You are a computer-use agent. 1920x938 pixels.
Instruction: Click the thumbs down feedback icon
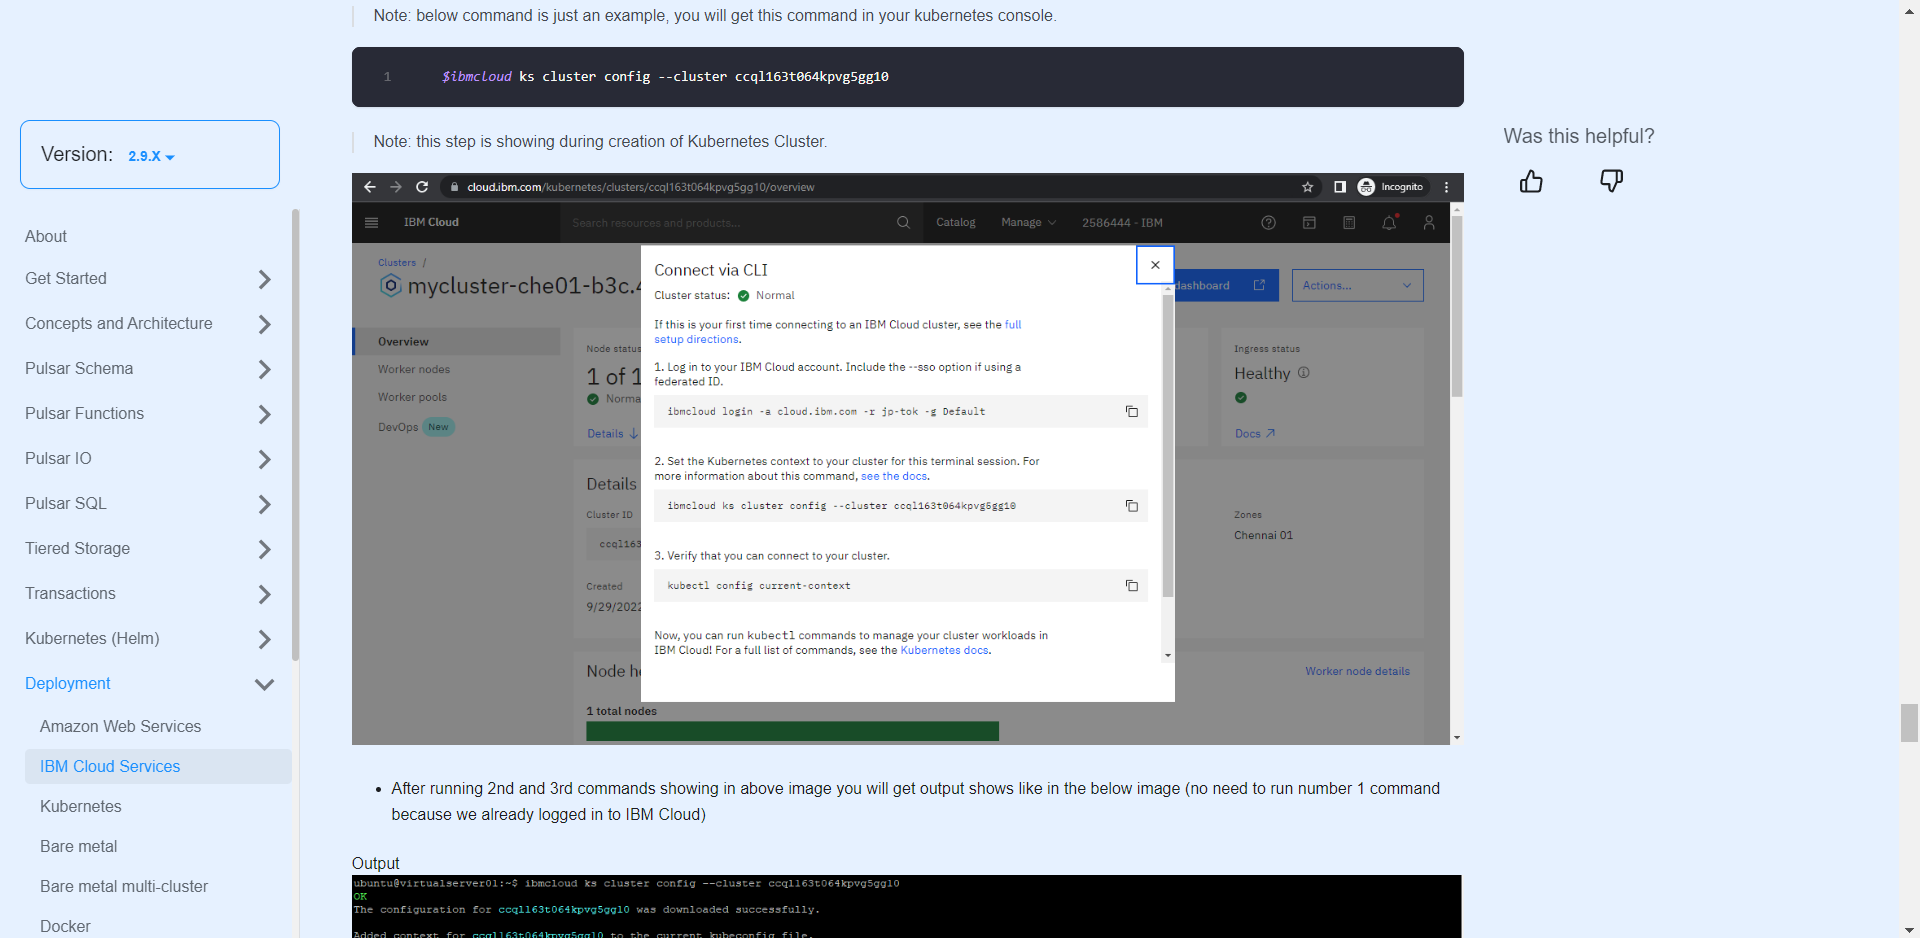(x=1611, y=181)
